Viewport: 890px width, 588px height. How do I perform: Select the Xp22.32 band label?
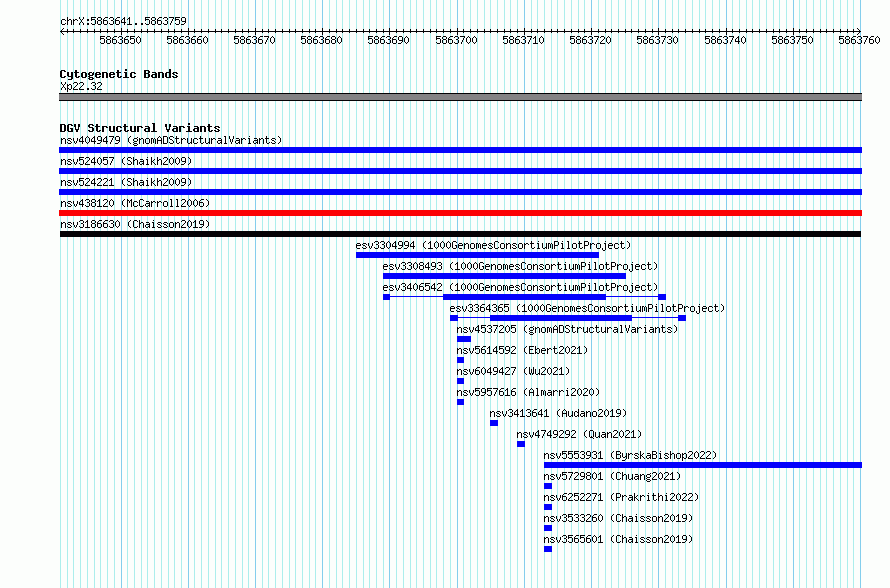click(81, 86)
